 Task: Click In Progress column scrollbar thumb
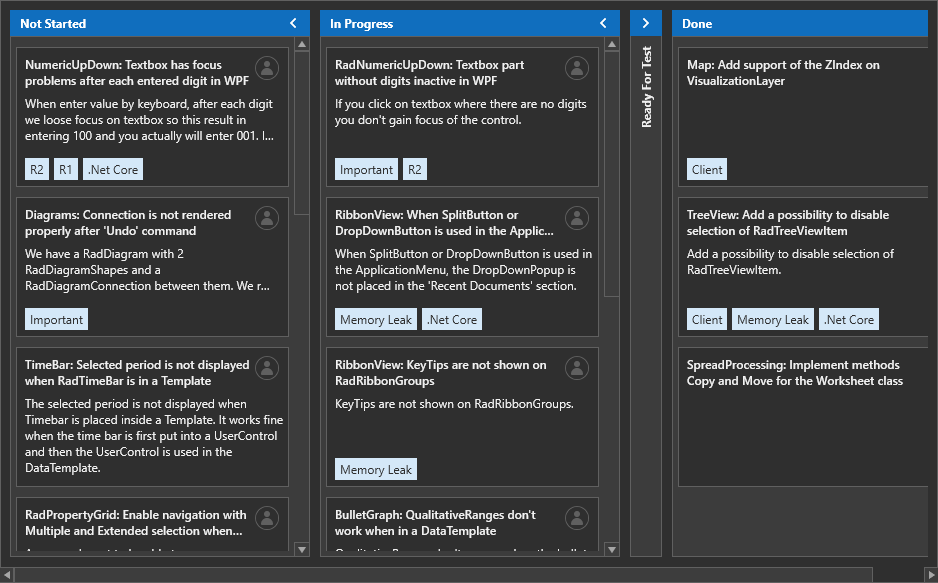pos(612,173)
